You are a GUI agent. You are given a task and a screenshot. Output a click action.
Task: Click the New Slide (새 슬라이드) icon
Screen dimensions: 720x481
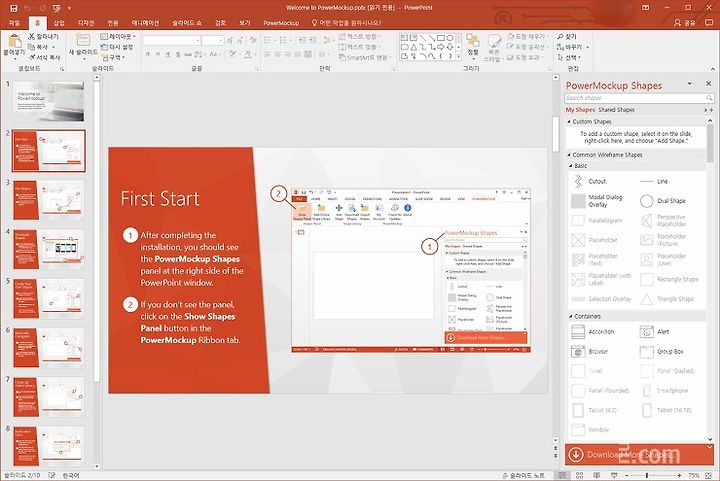click(83, 40)
